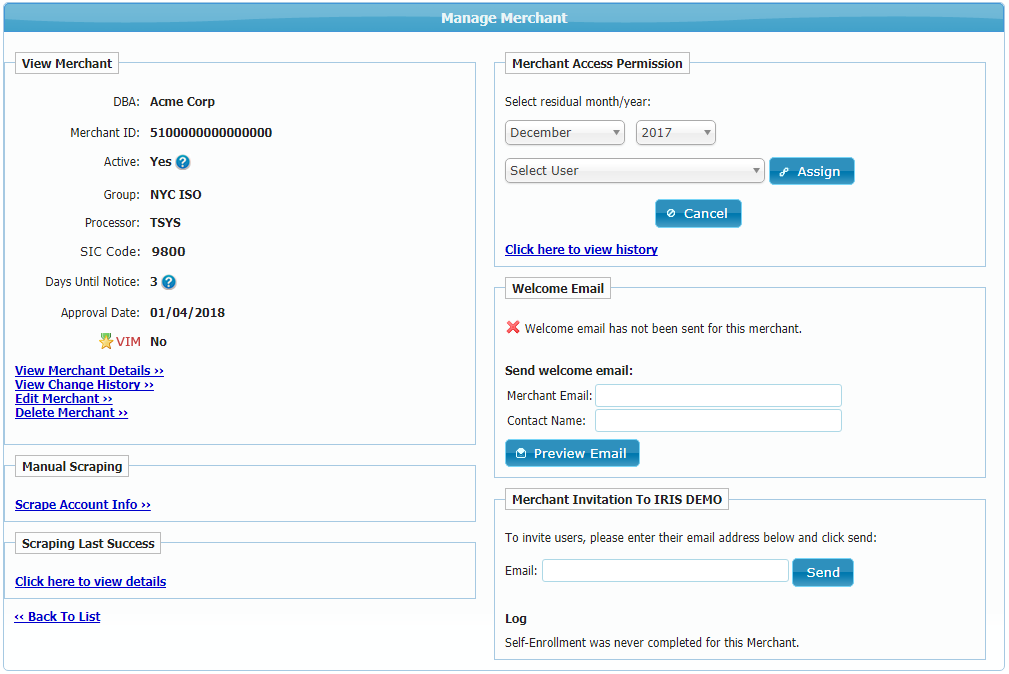Click the Approval Date 01/04/2018
Screen dimensions: 1009x674
pos(187,313)
